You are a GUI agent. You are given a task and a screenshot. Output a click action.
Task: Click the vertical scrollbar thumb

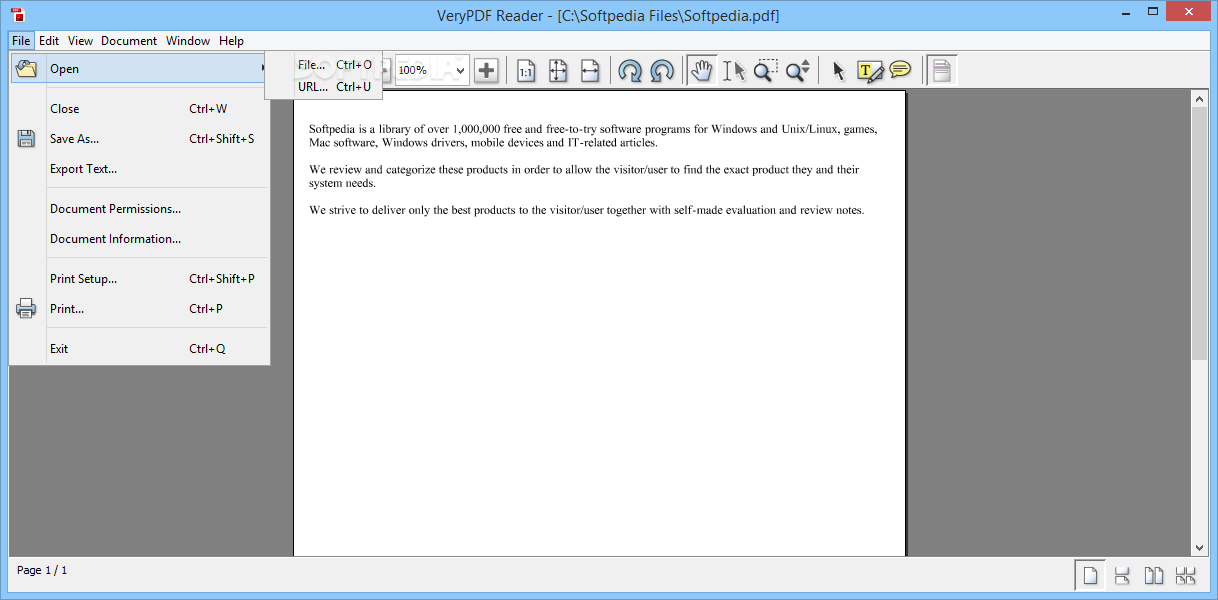1200,233
